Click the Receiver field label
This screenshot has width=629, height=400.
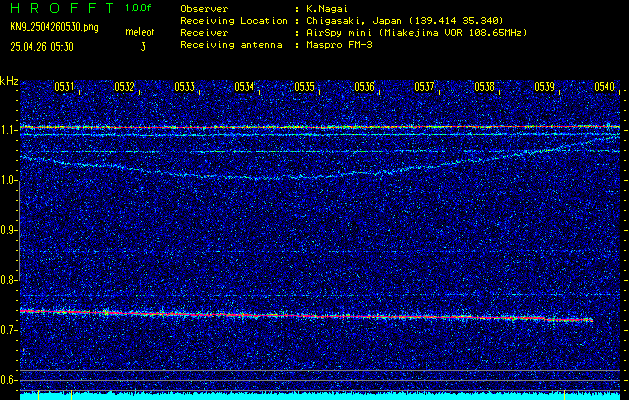tap(204, 33)
